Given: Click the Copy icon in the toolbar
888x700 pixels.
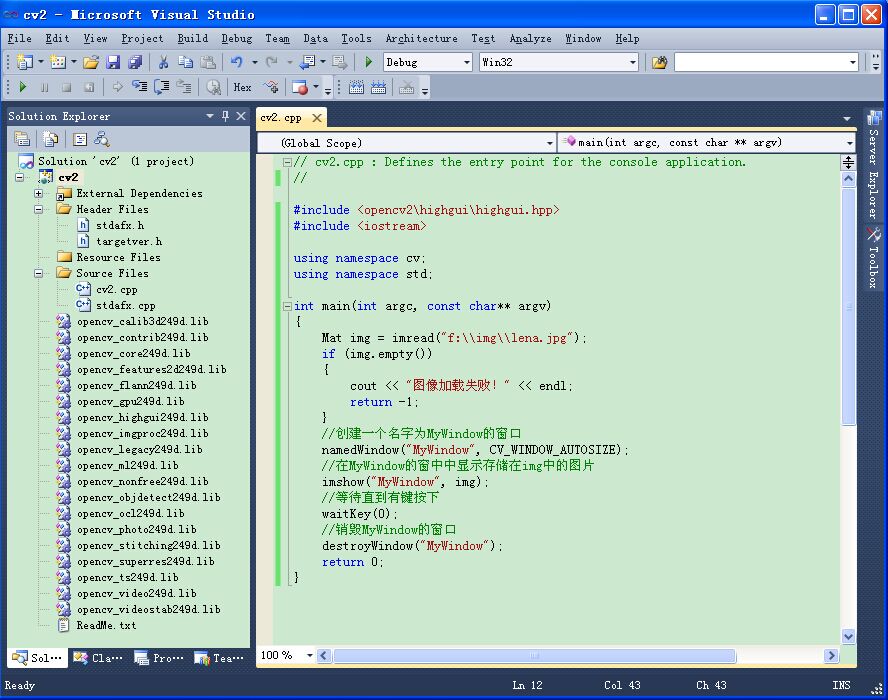Looking at the screenshot, I should click(185, 62).
